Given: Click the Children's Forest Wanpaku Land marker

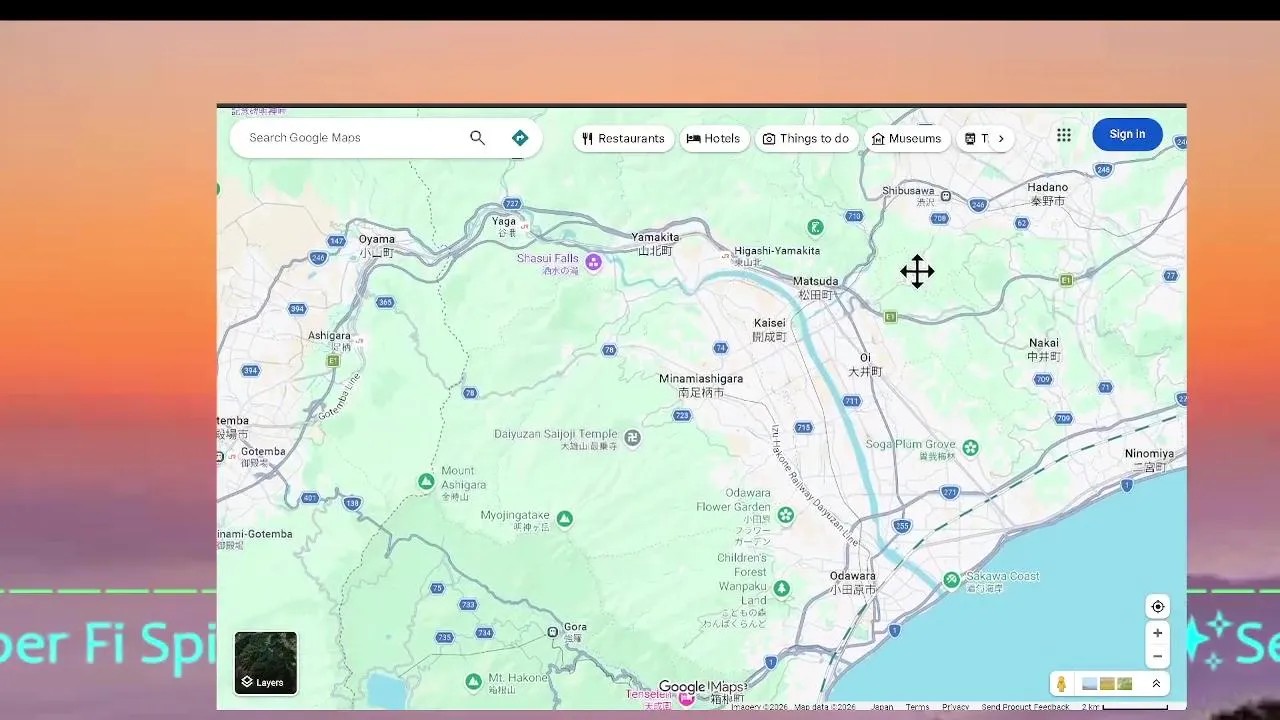Looking at the screenshot, I should coord(782,589).
